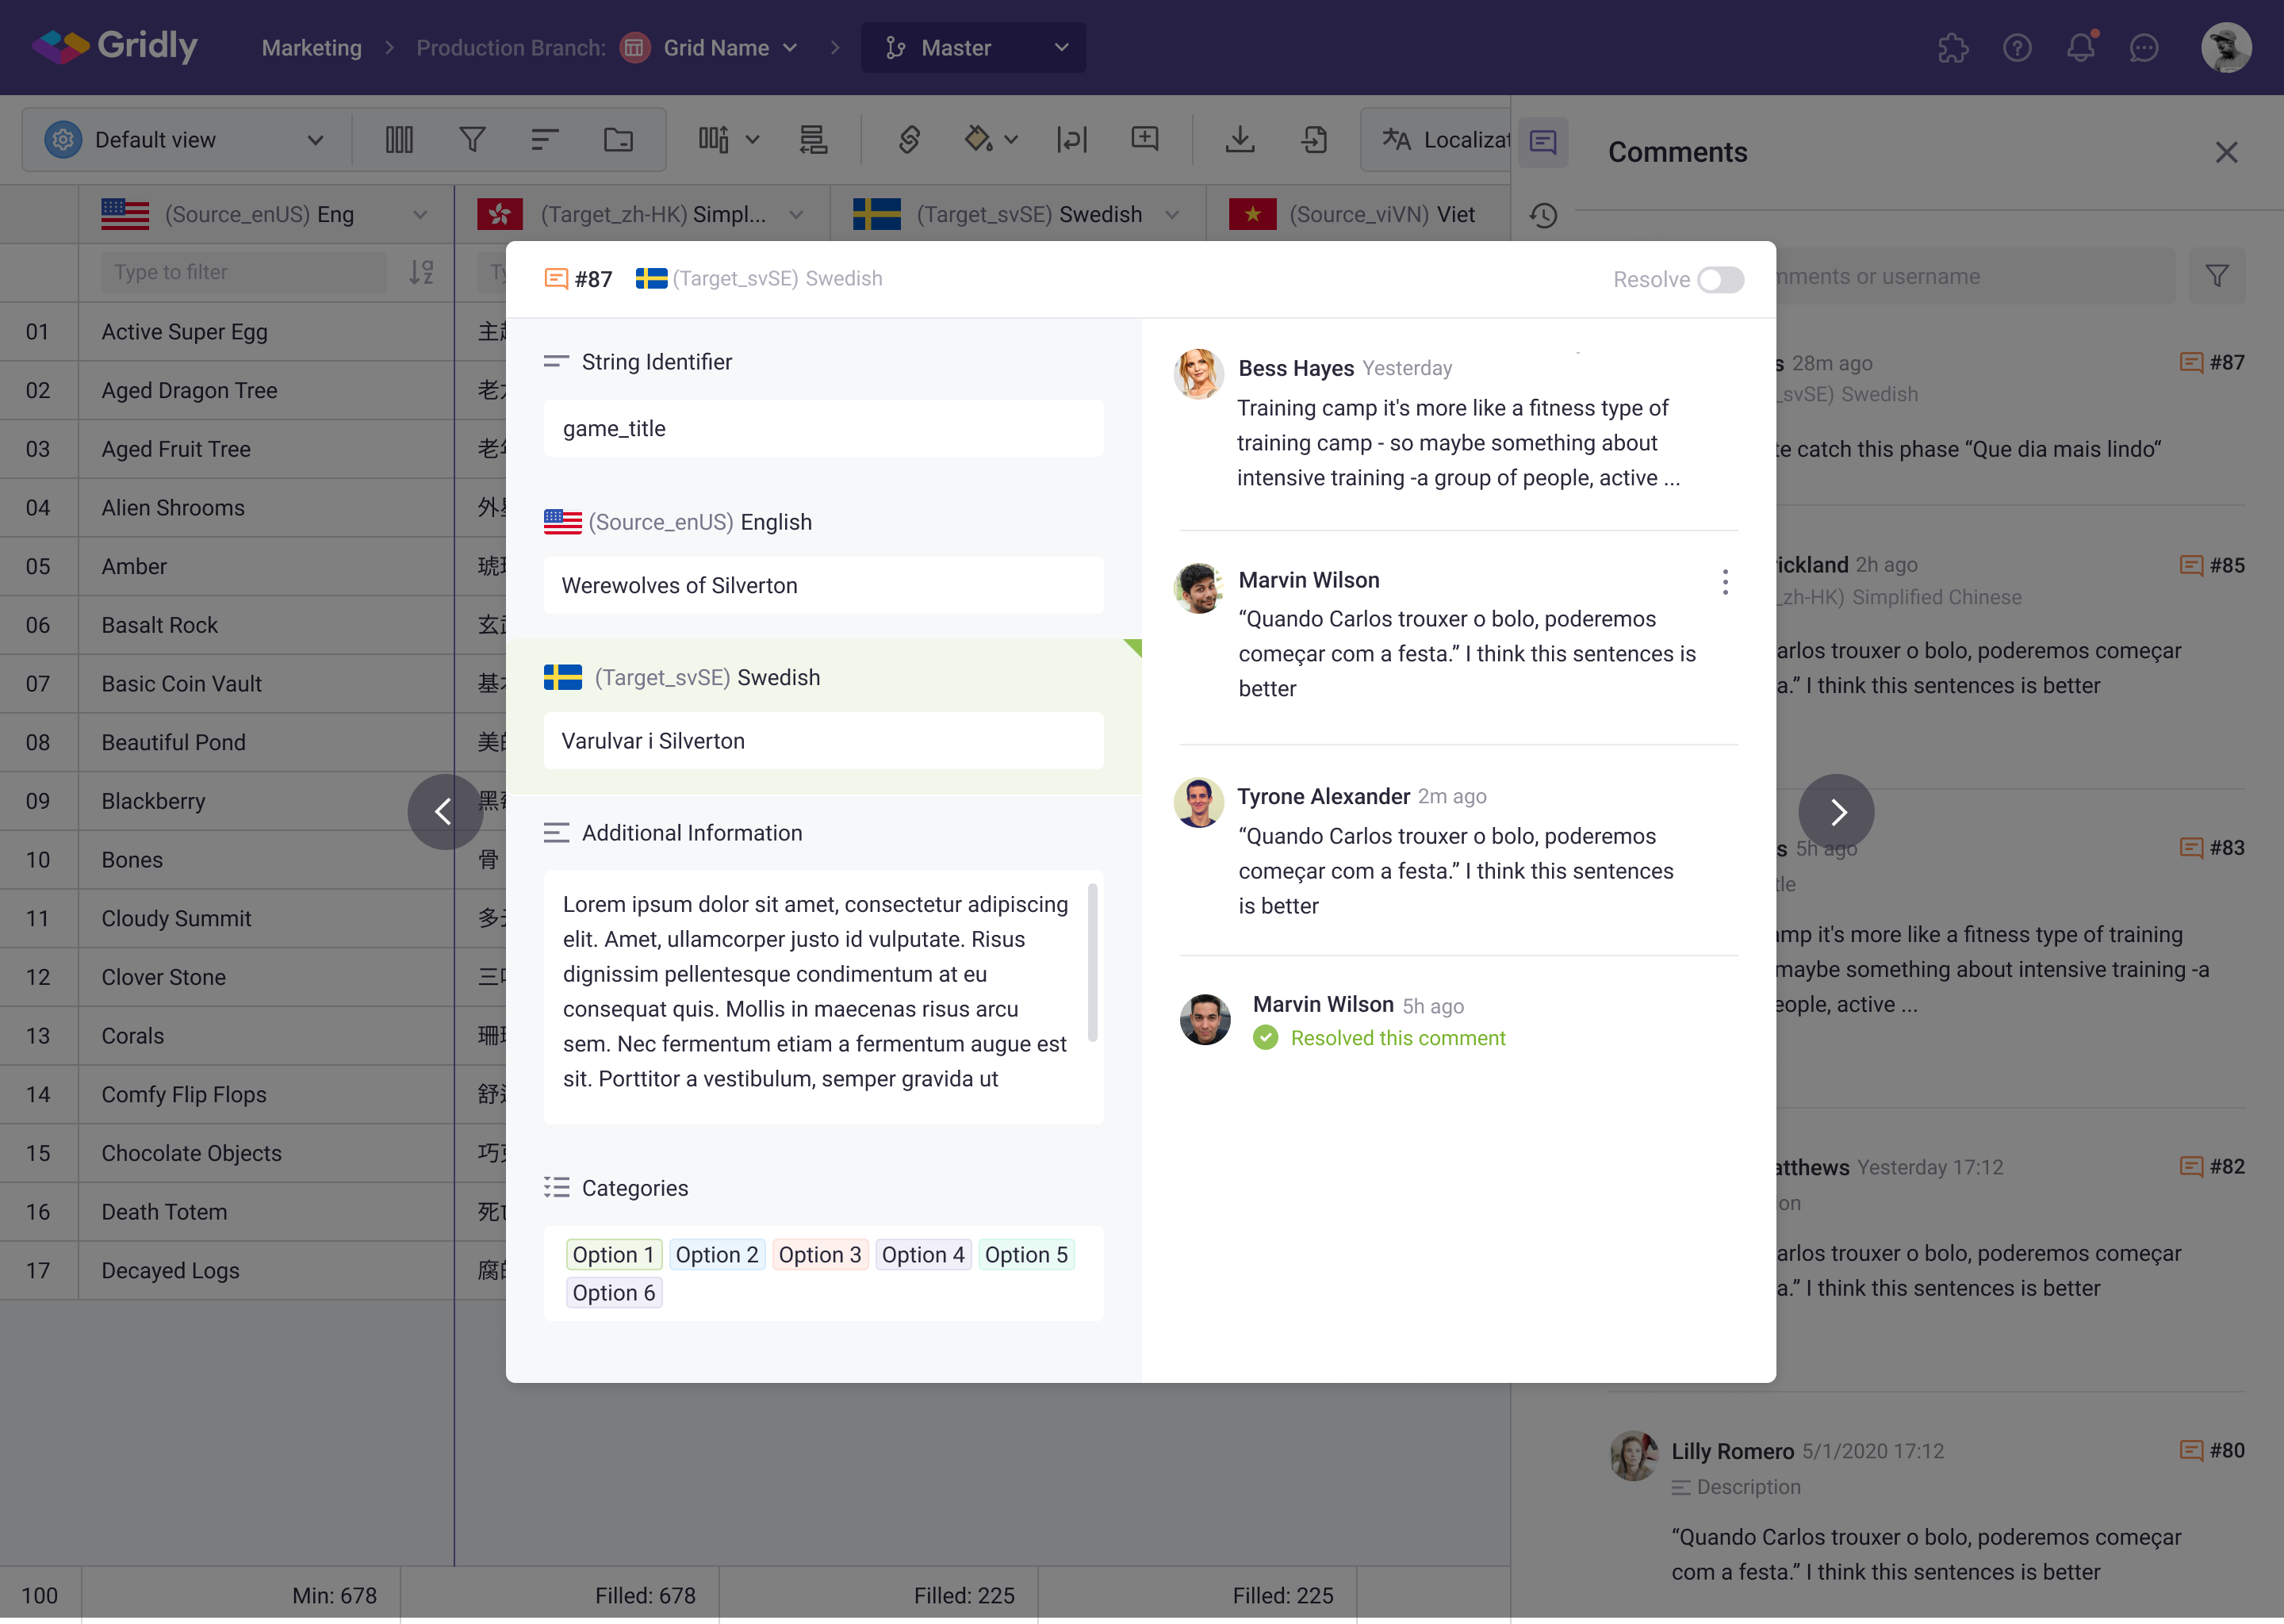
Task: Select the Option 3 category tag
Action: click(819, 1254)
